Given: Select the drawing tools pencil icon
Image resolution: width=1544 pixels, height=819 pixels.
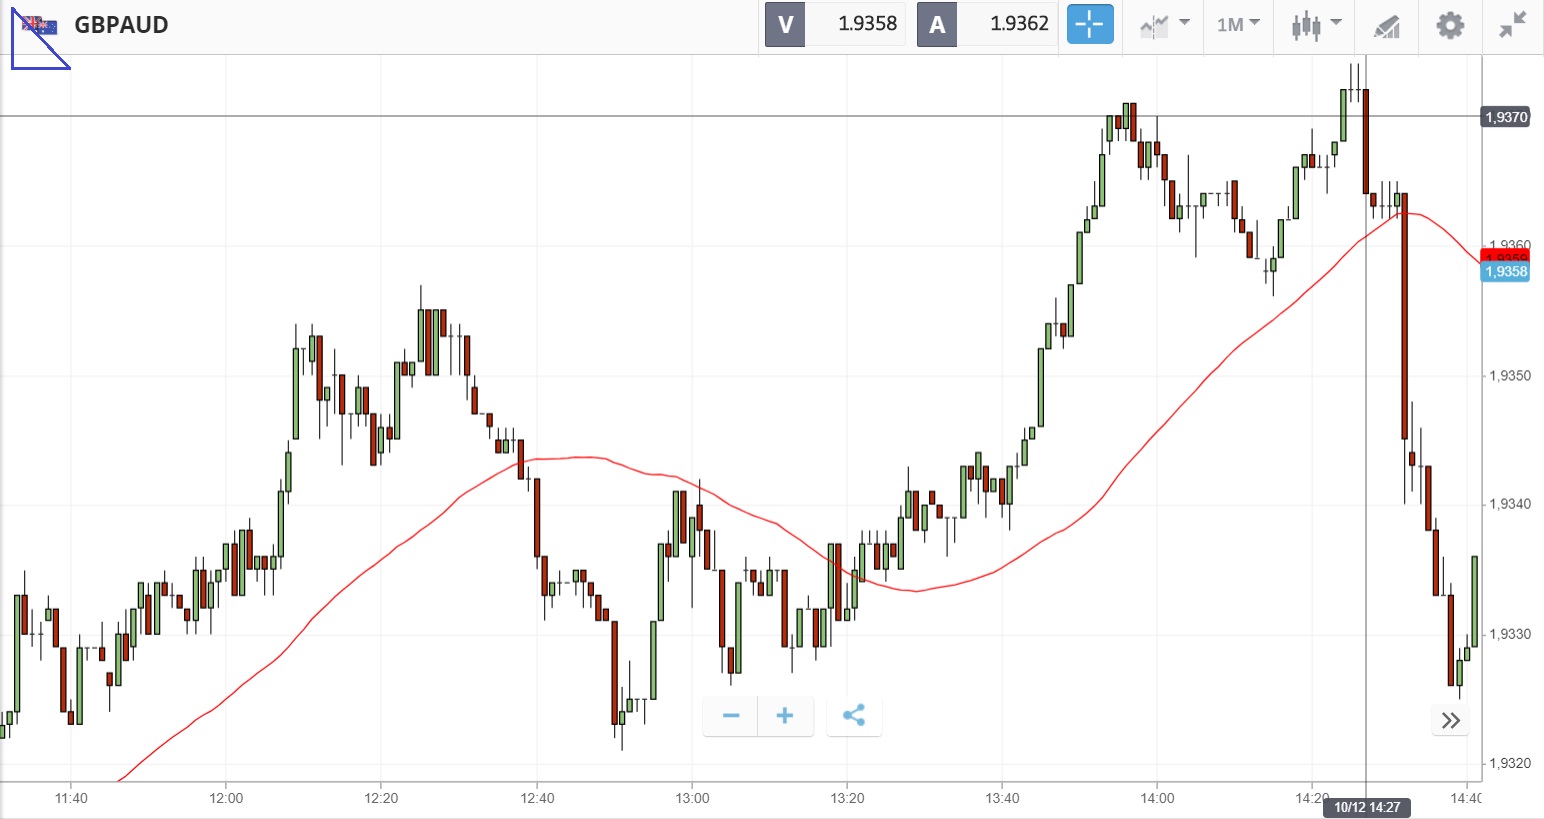Looking at the screenshot, I should (1387, 26).
